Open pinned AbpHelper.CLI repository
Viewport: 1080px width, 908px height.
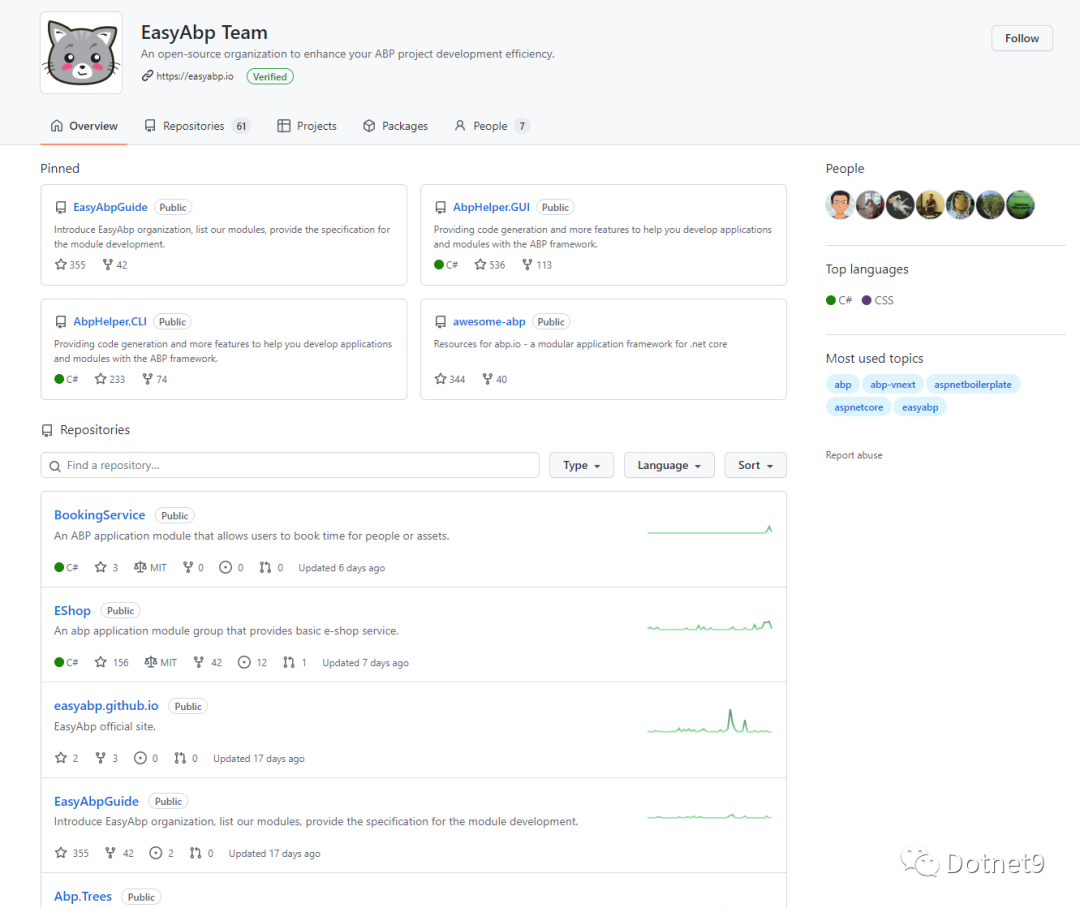[110, 322]
